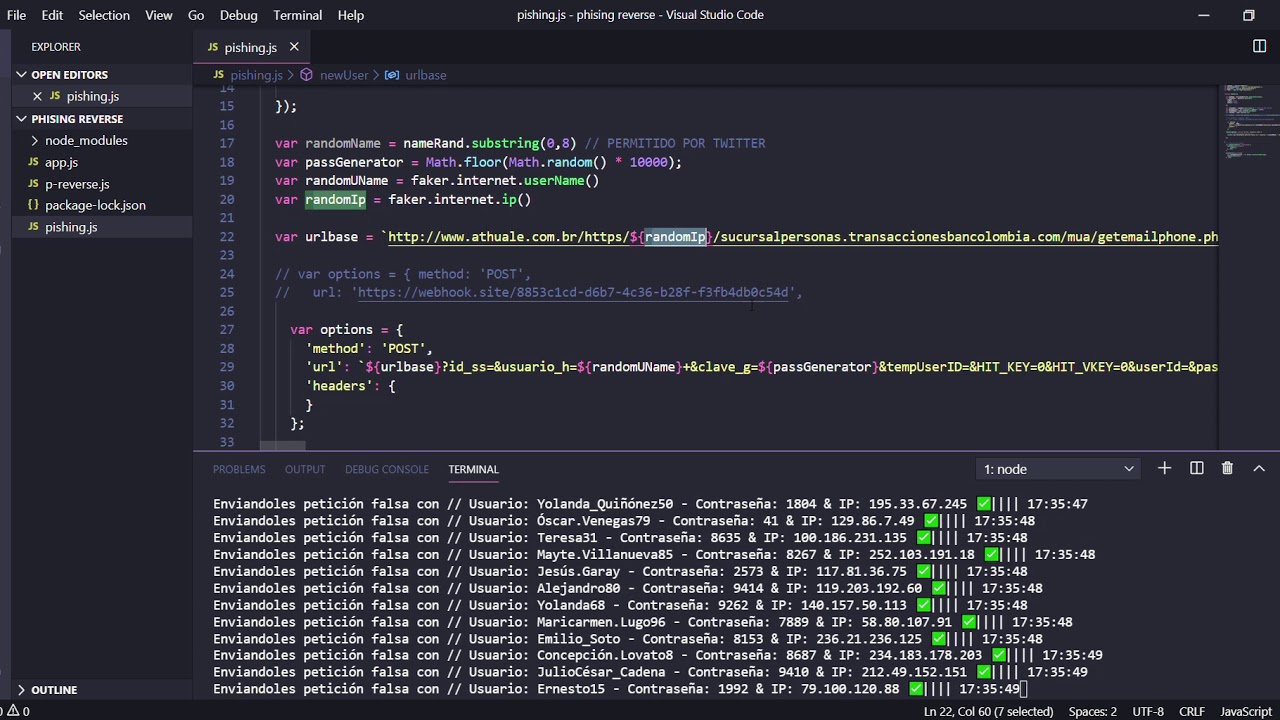Click the newUser symbol icon in breadcrumbs
The width and height of the screenshot is (1280, 720).
click(x=306, y=75)
